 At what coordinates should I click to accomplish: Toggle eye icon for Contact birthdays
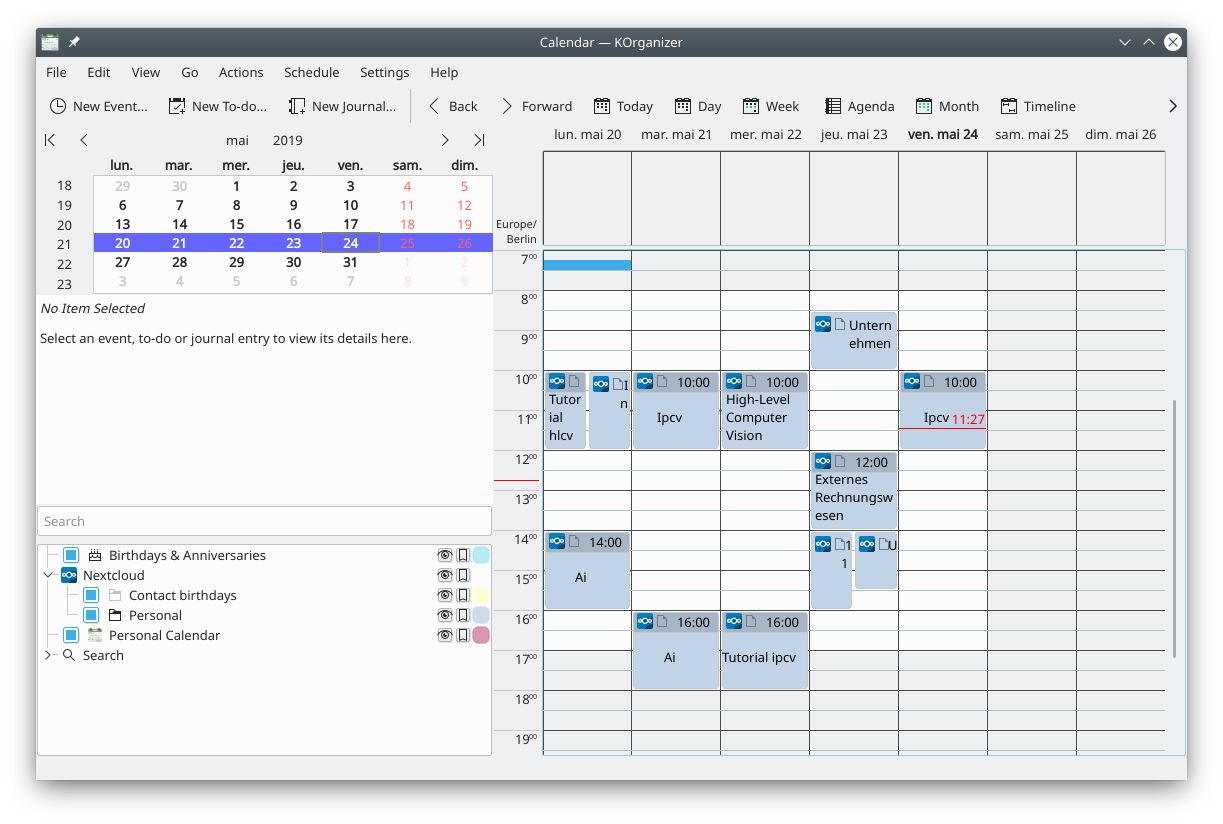(x=445, y=595)
